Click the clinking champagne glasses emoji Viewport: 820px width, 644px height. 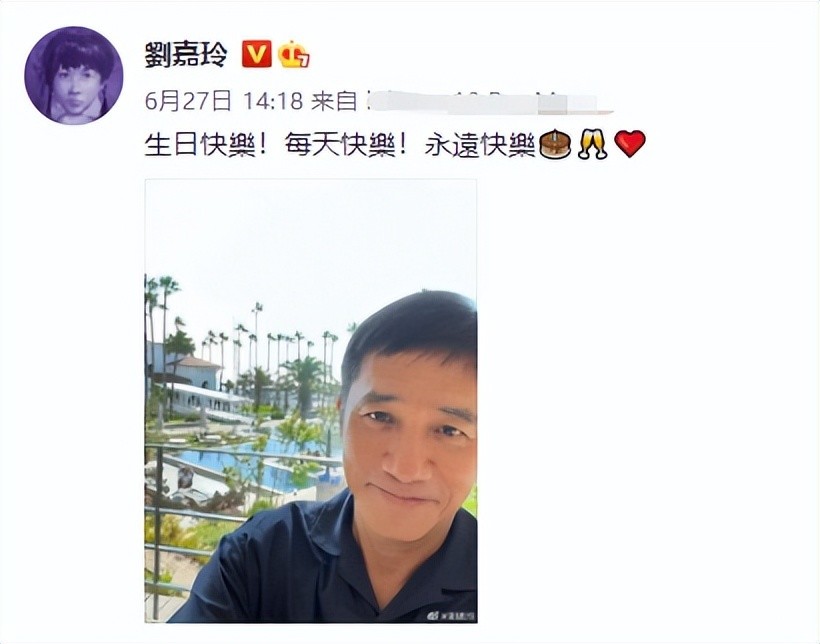(x=593, y=144)
